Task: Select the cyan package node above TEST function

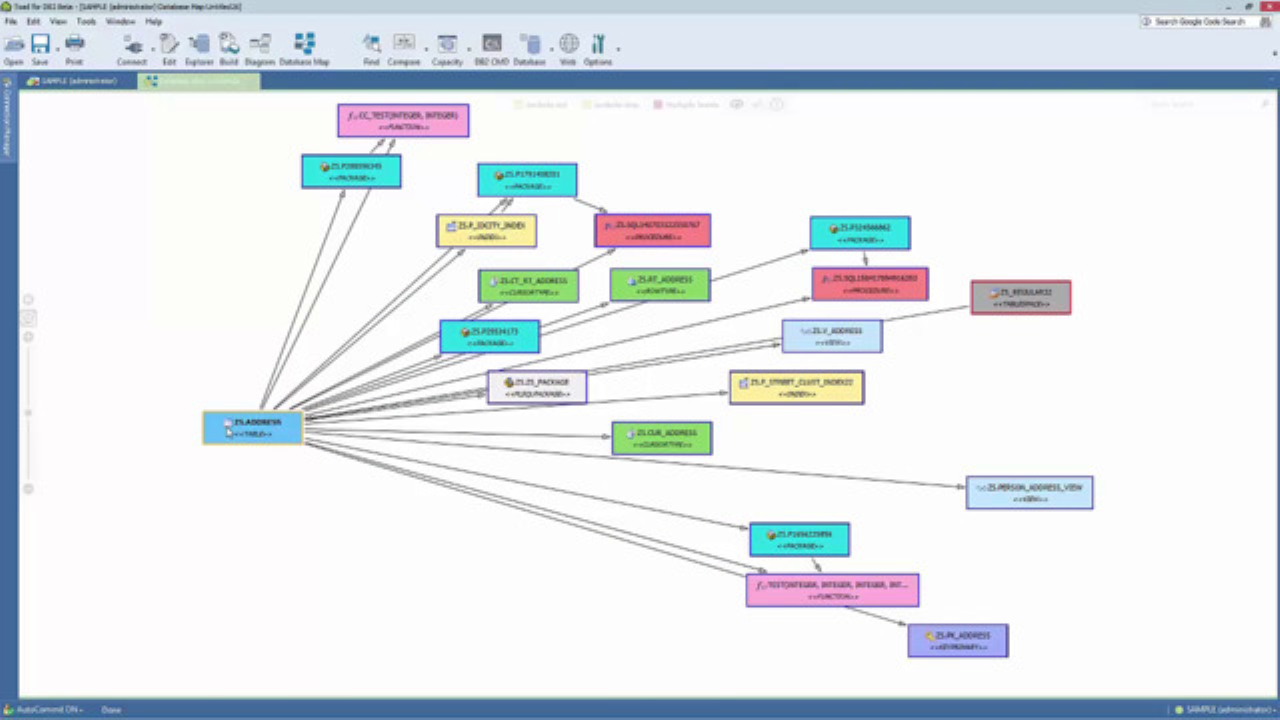Action: (x=800, y=539)
